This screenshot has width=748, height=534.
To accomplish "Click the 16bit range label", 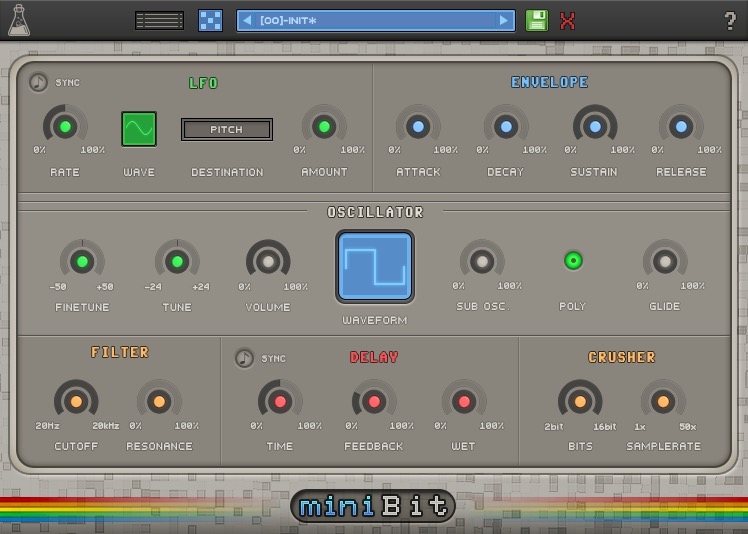I will pos(604,427).
